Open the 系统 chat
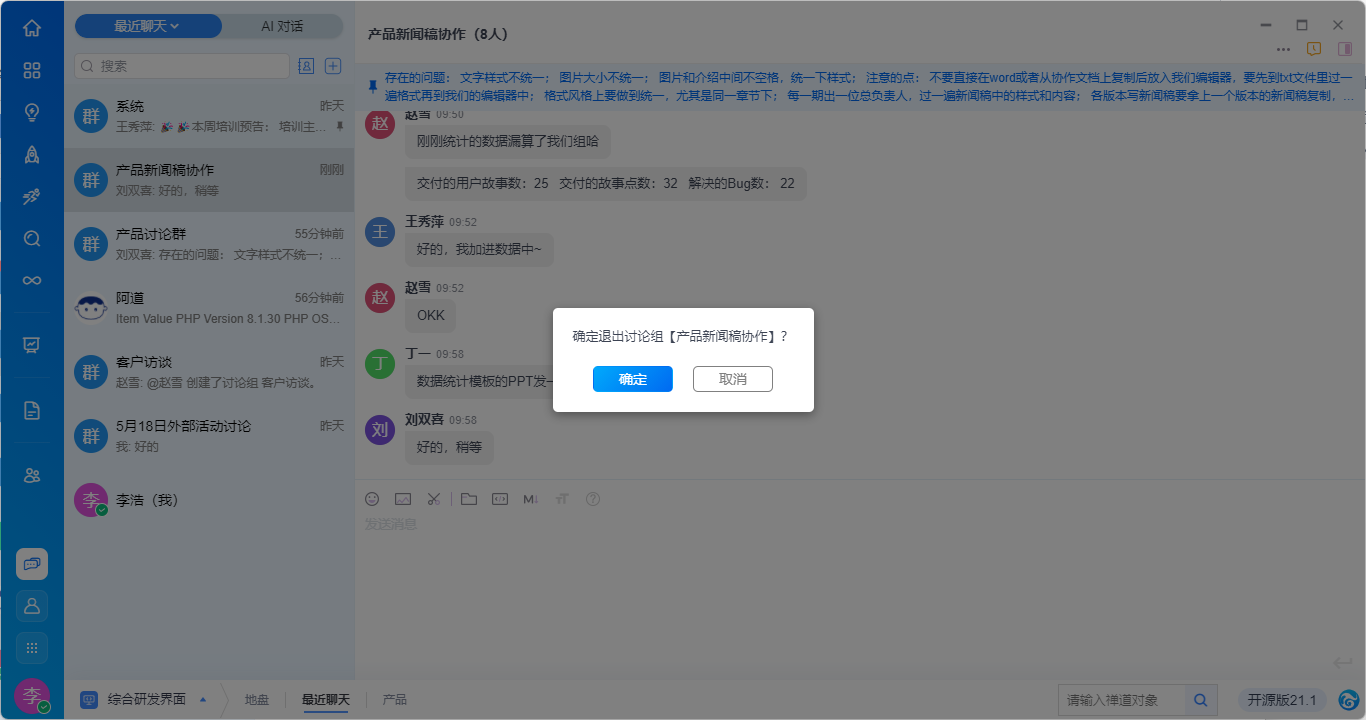This screenshot has height=720, width=1366. [x=209, y=116]
